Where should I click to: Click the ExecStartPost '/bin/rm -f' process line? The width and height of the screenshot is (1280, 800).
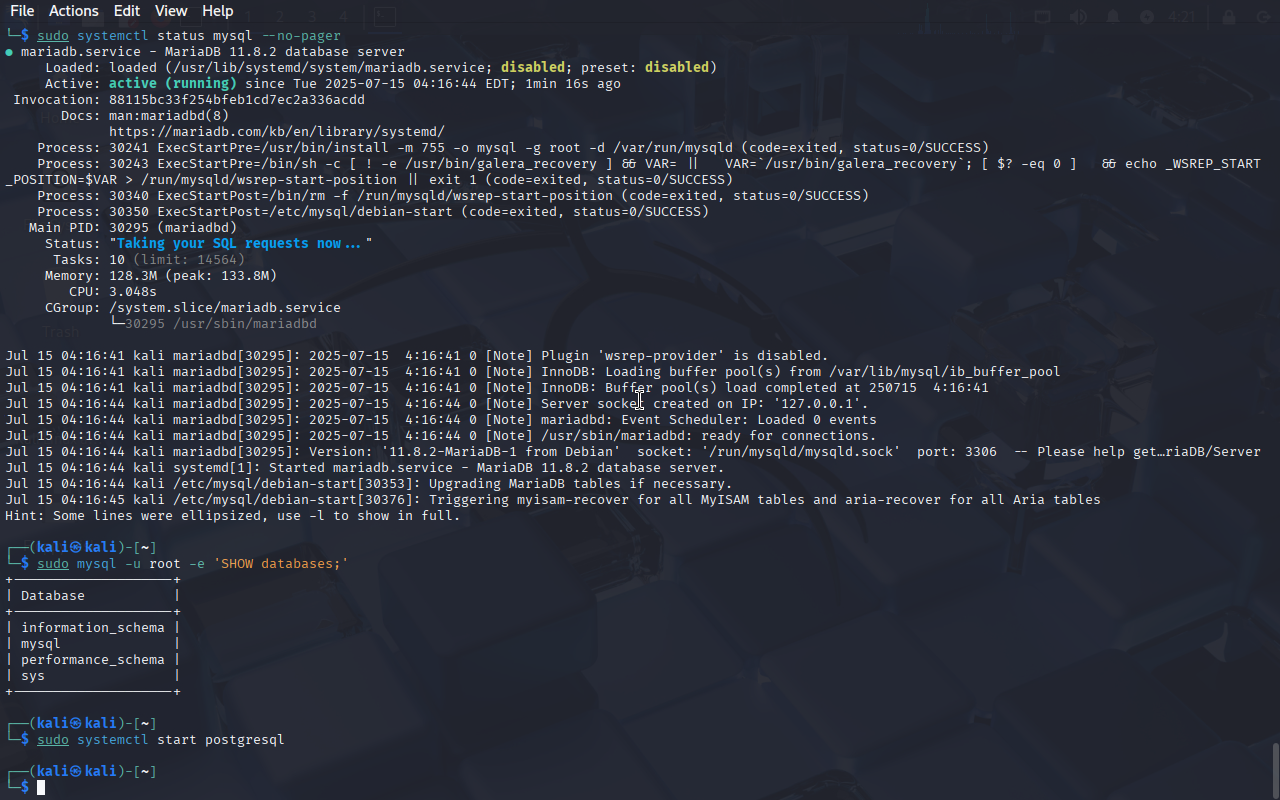click(x=453, y=196)
